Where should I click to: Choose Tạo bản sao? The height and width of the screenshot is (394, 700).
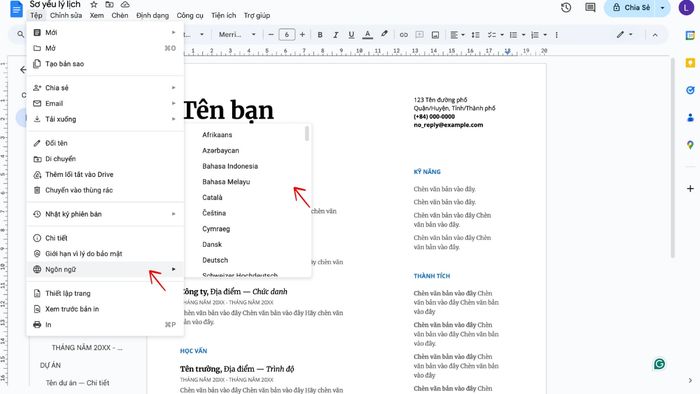[105, 63]
